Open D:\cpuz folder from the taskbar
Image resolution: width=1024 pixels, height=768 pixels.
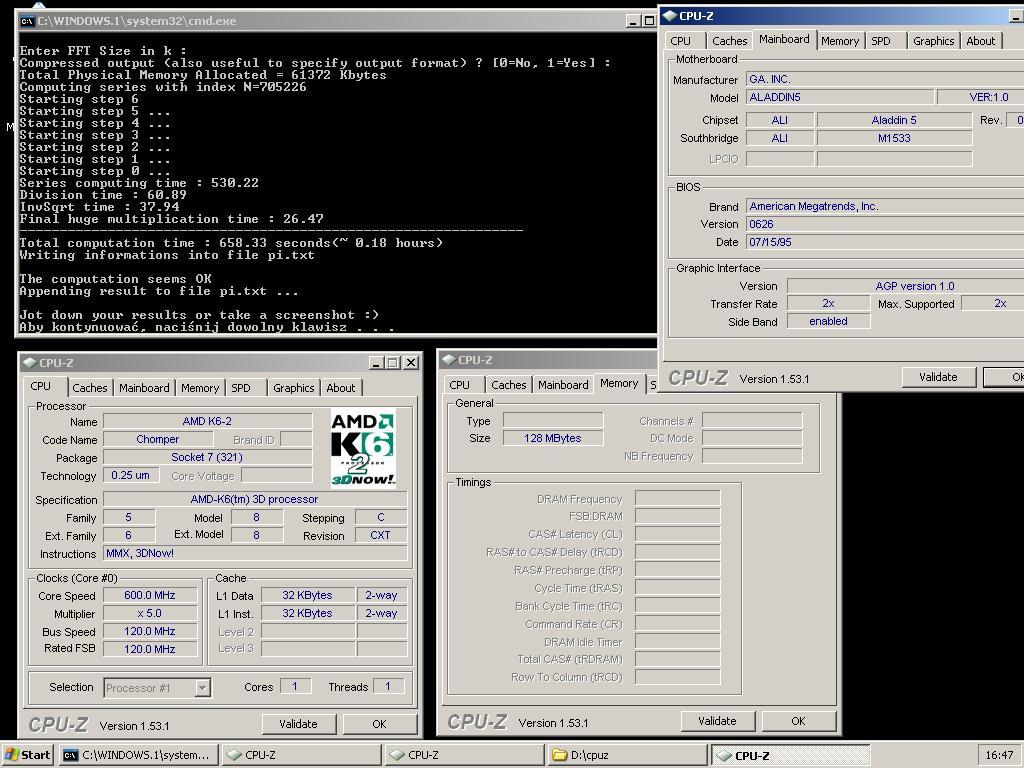[x=627, y=755]
